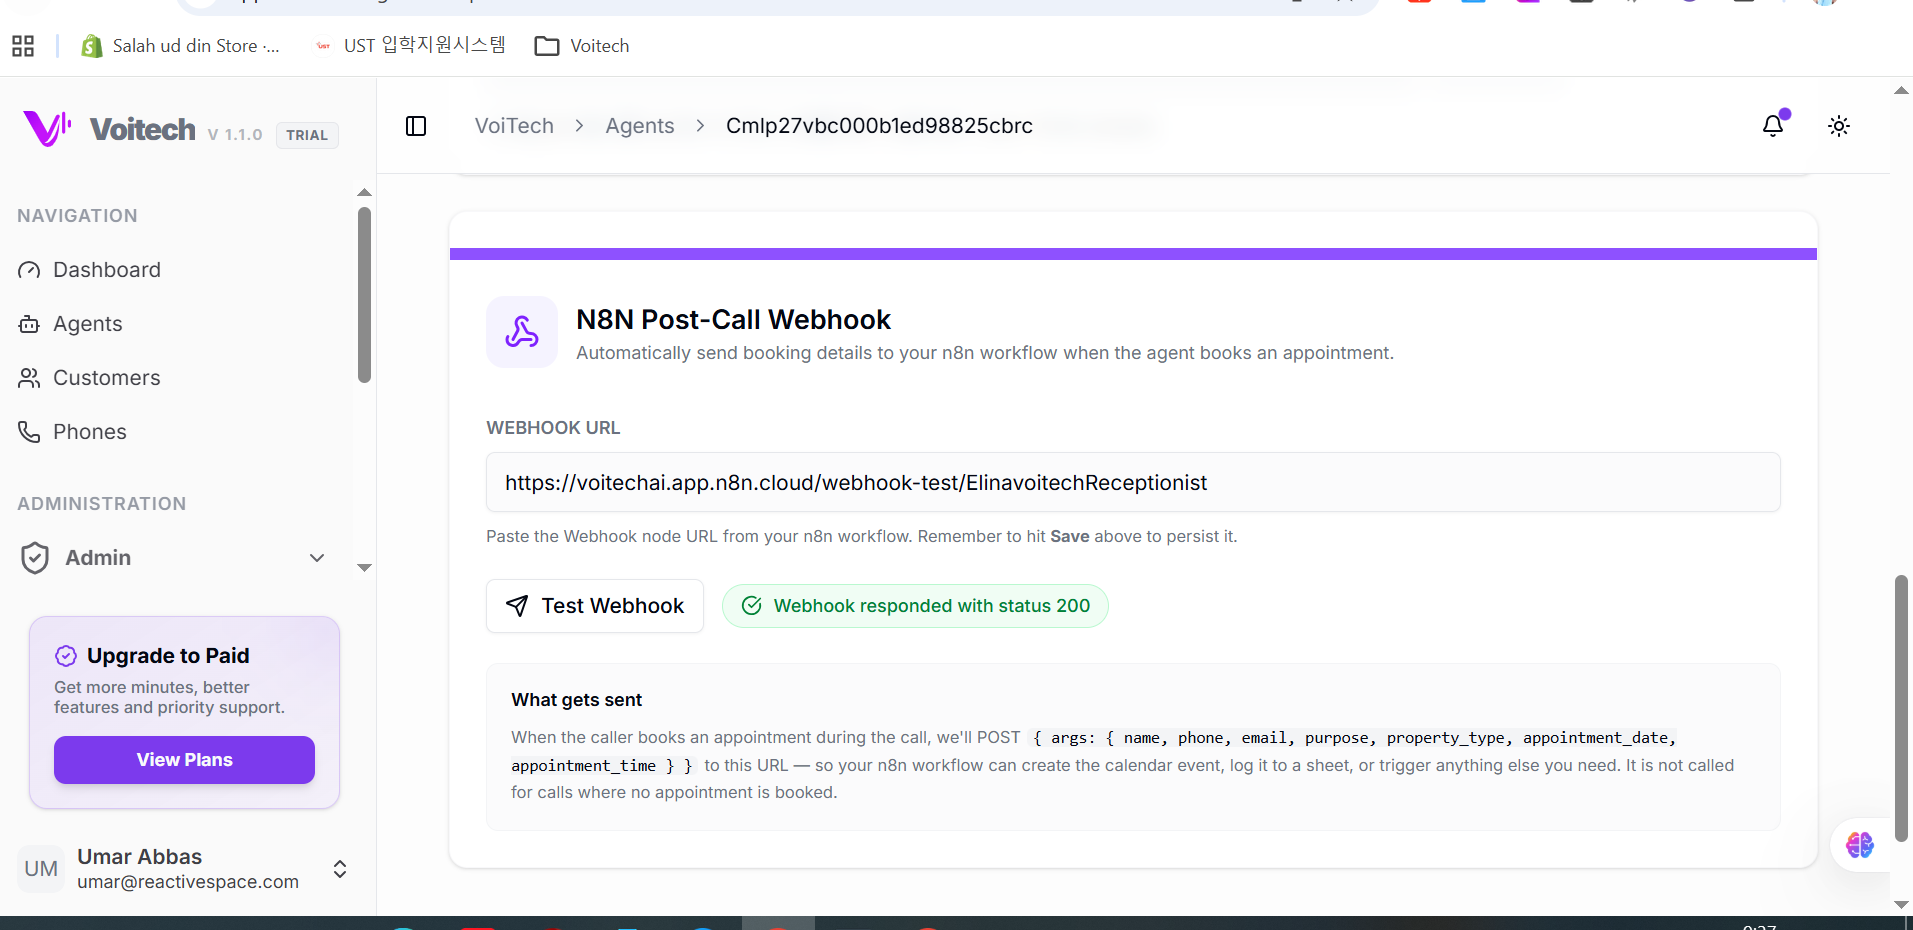Screen dimensions: 1913x930
Task: Click page scroll up arrow
Action: tap(1901, 90)
